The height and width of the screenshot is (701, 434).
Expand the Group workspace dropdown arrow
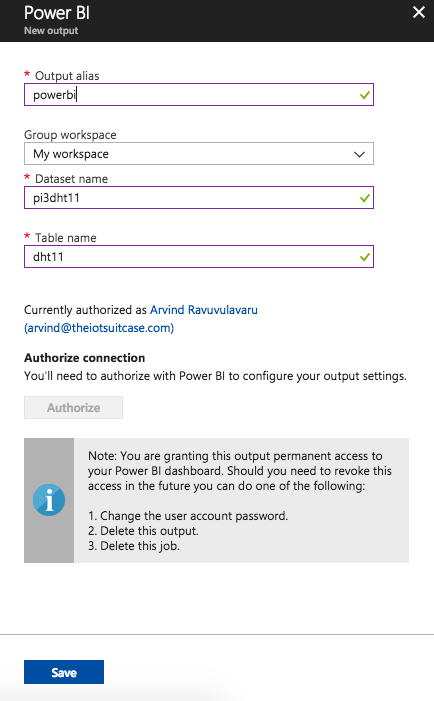point(359,154)
